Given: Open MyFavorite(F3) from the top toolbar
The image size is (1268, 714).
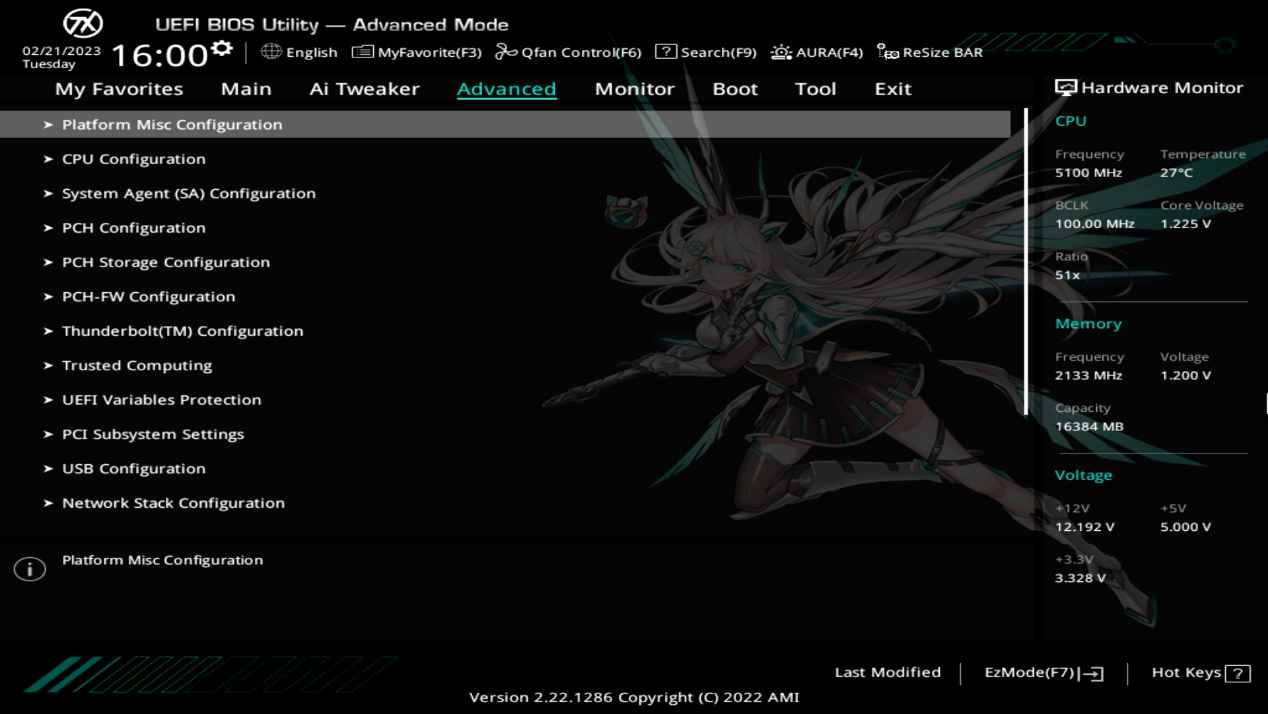Looking at the screenshot, I should (x=417, y=52).
